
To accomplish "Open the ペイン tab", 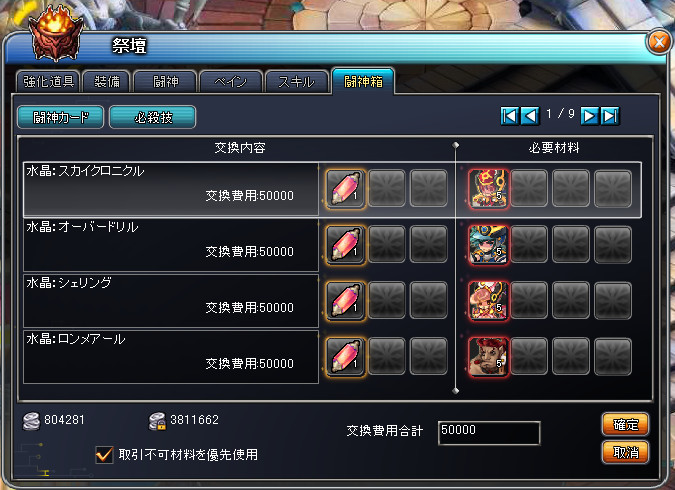I will (x=231, y=81).
